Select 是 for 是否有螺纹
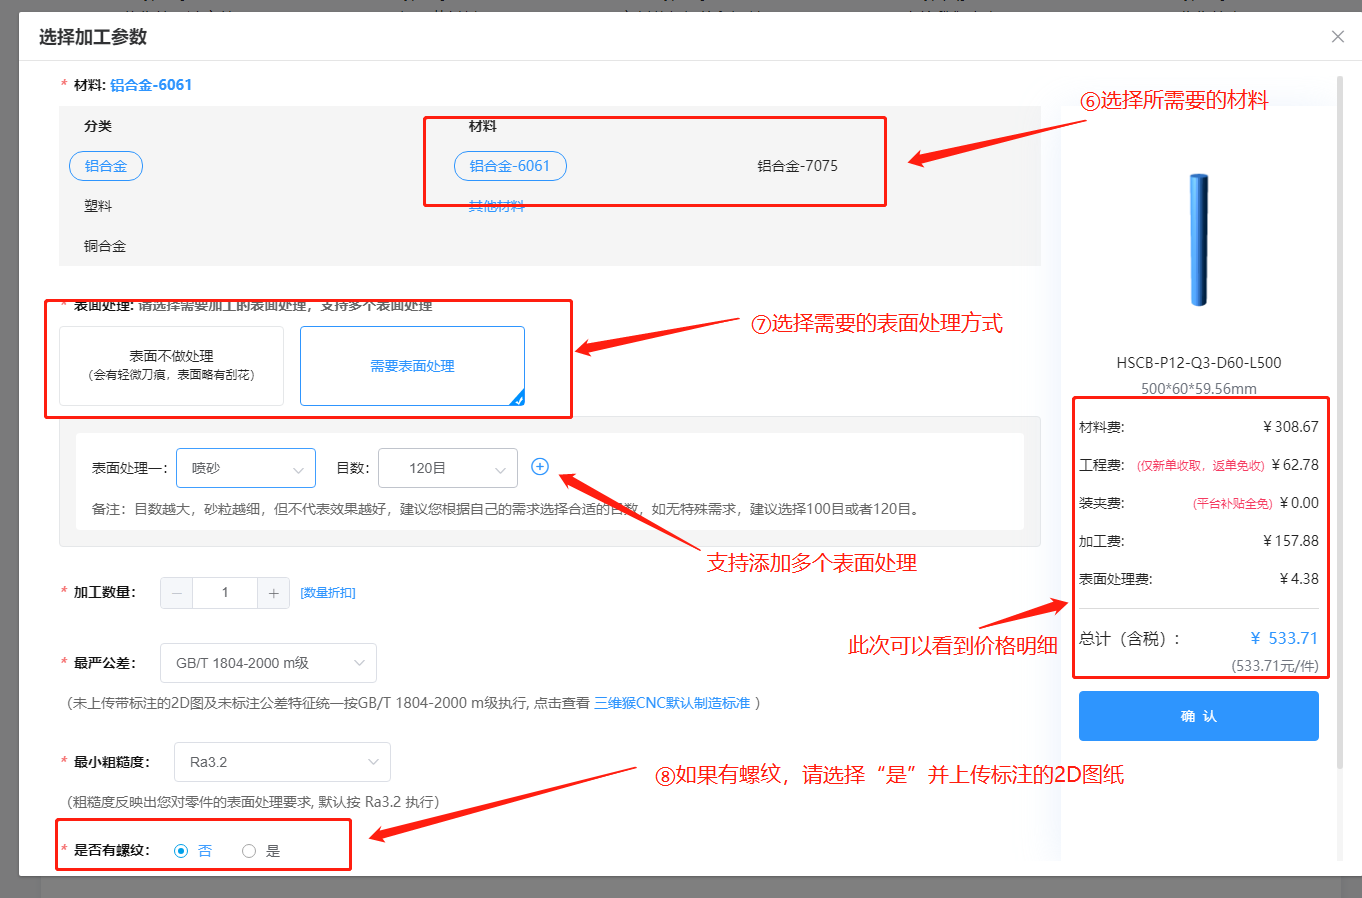1362x898 pixels. click(249, 851)
